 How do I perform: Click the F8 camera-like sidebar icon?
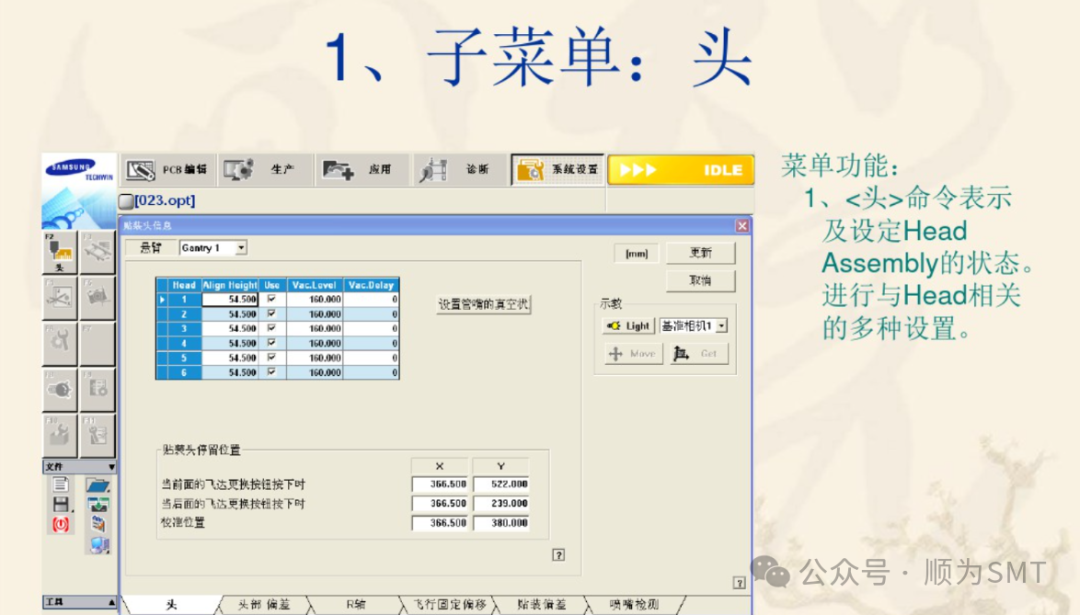[x=60, y=390]
